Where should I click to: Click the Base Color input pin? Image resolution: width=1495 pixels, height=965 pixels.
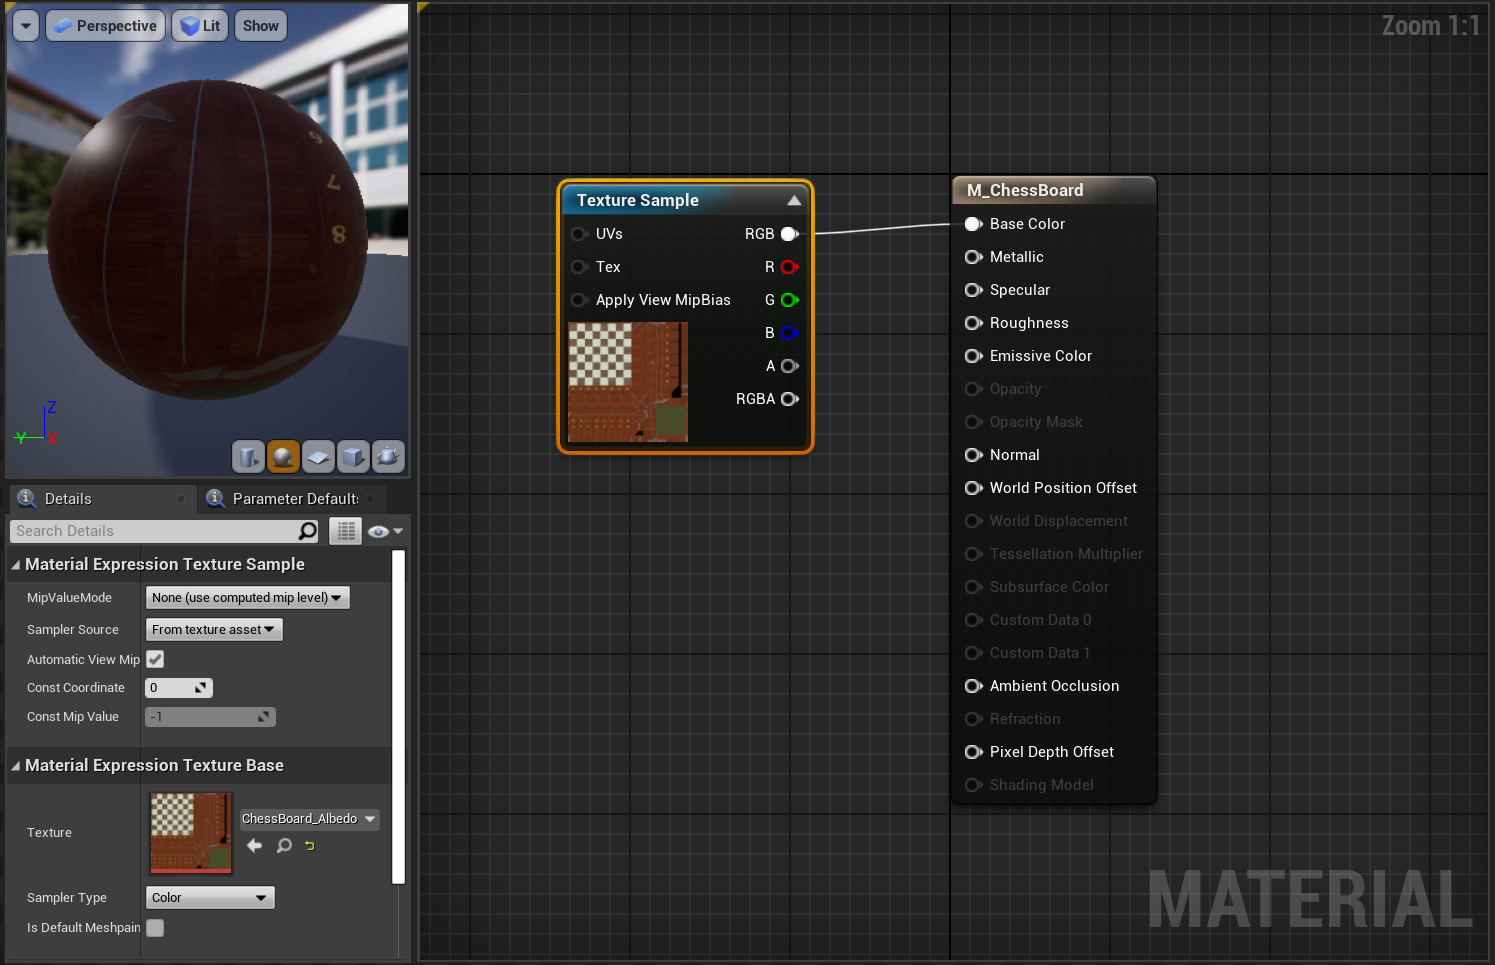tap(973, 224)
